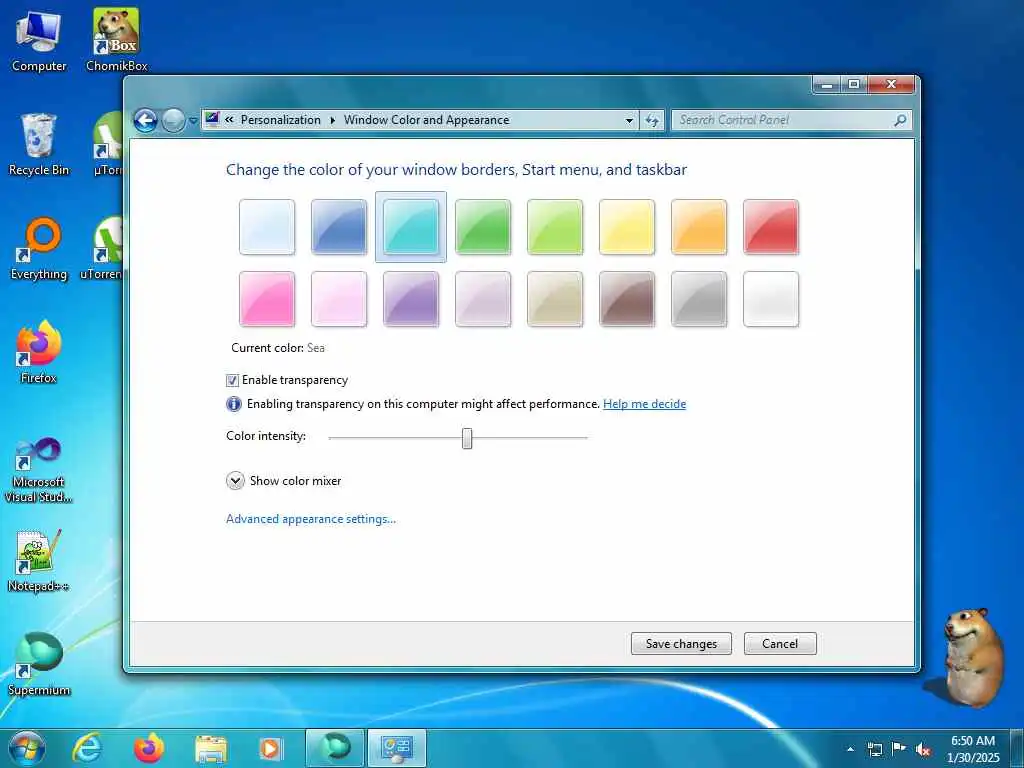
Task: Choose the Ruby red swatch
Action: tap(771, 227)
